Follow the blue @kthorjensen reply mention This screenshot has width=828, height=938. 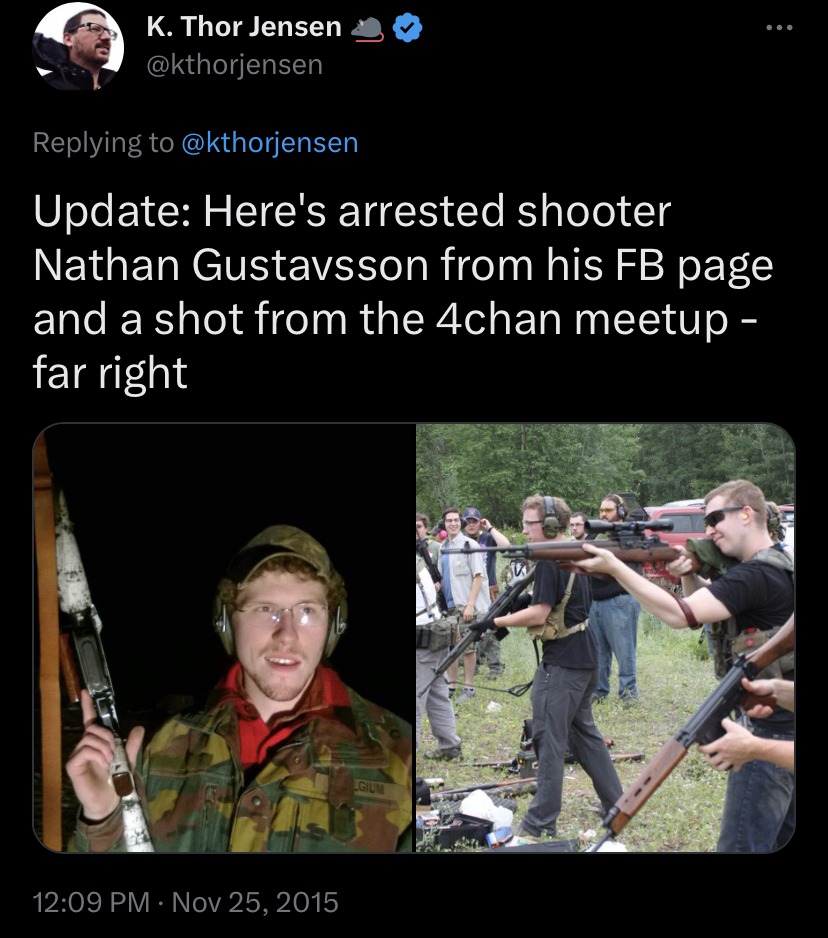point(269,143)
